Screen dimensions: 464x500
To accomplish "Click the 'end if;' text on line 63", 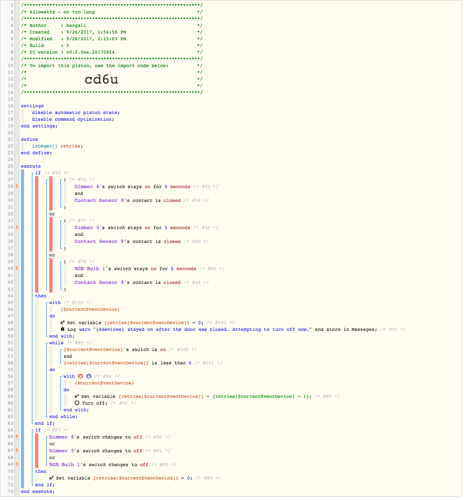I will pyautogui.click(x=45, y=424).
